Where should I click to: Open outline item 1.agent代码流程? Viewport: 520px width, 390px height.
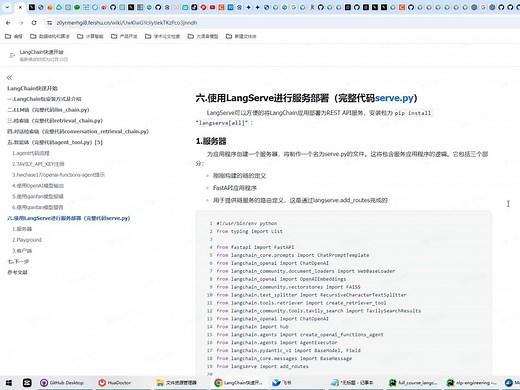tap(31, 153)
